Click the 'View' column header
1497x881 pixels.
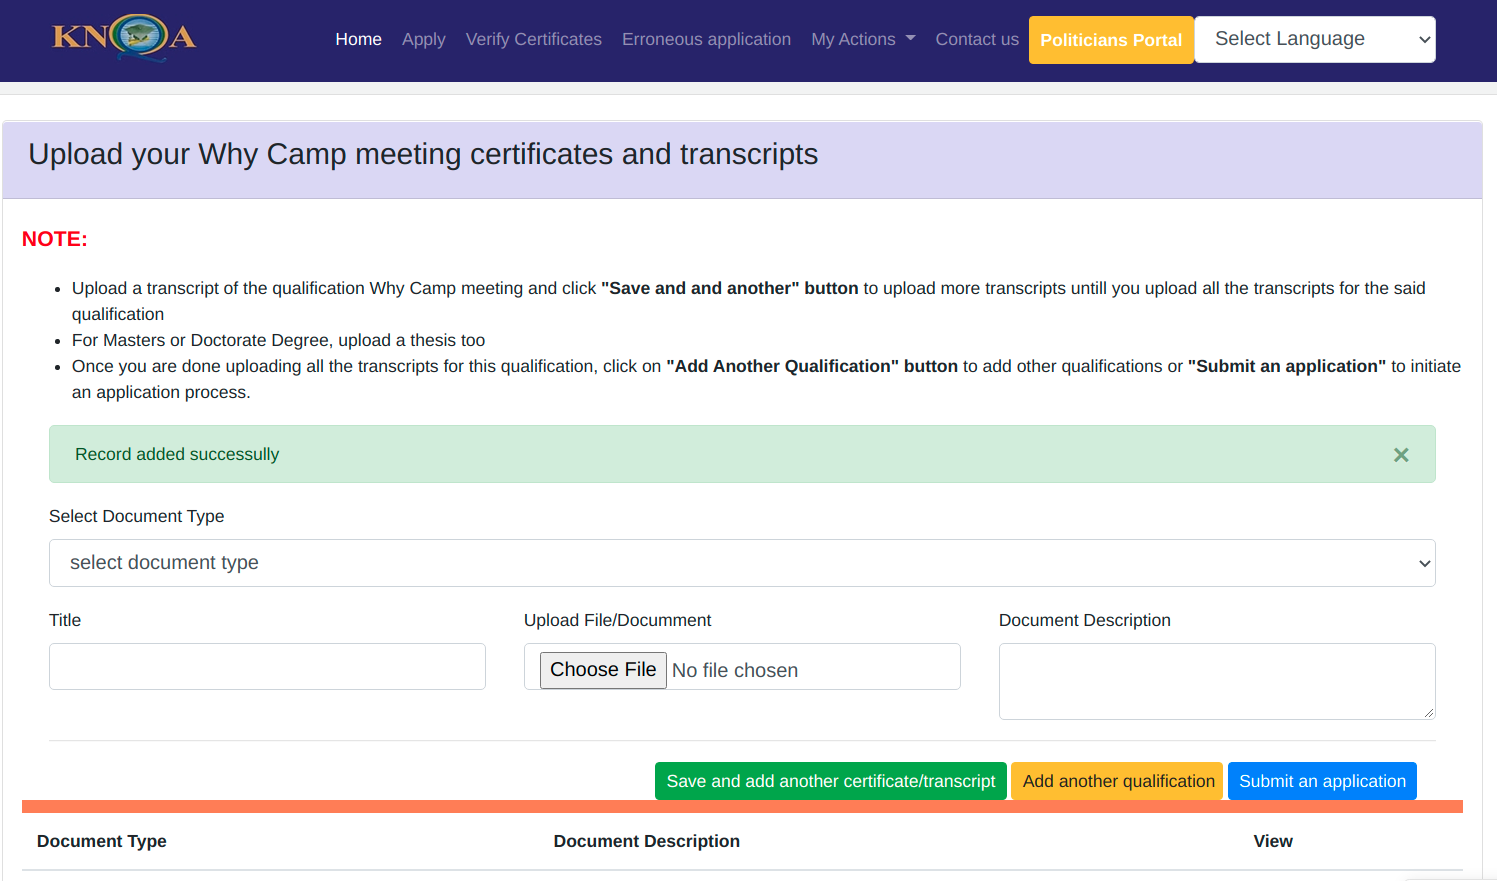click(x=1273, y=841)
